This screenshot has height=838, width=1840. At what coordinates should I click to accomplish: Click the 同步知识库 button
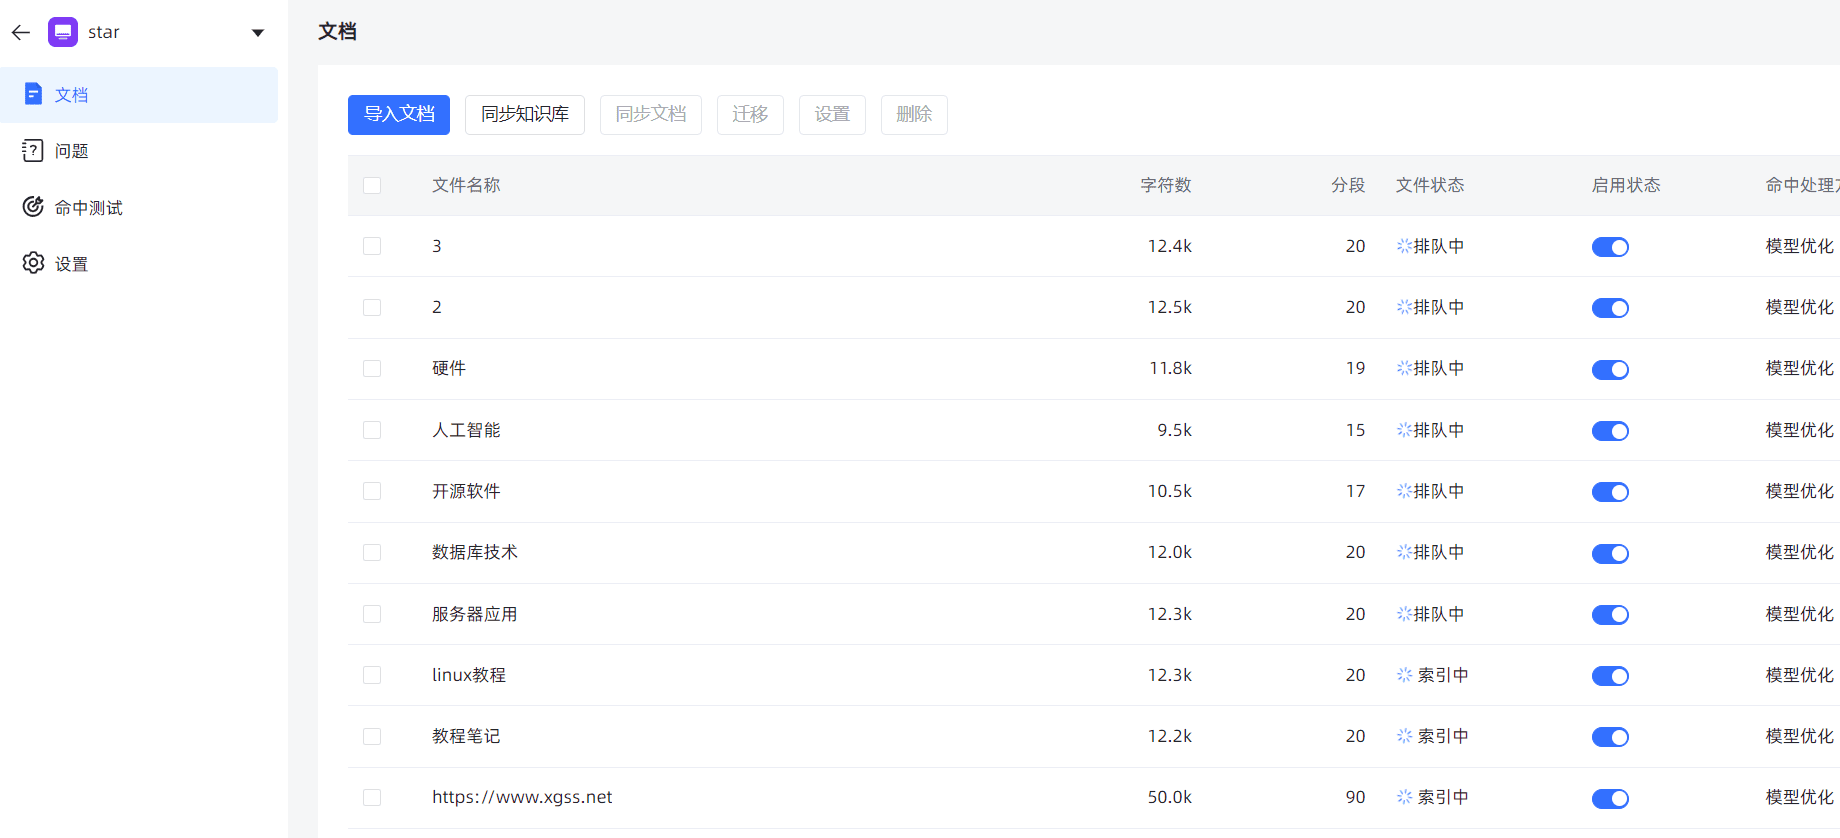coord(524,114)
